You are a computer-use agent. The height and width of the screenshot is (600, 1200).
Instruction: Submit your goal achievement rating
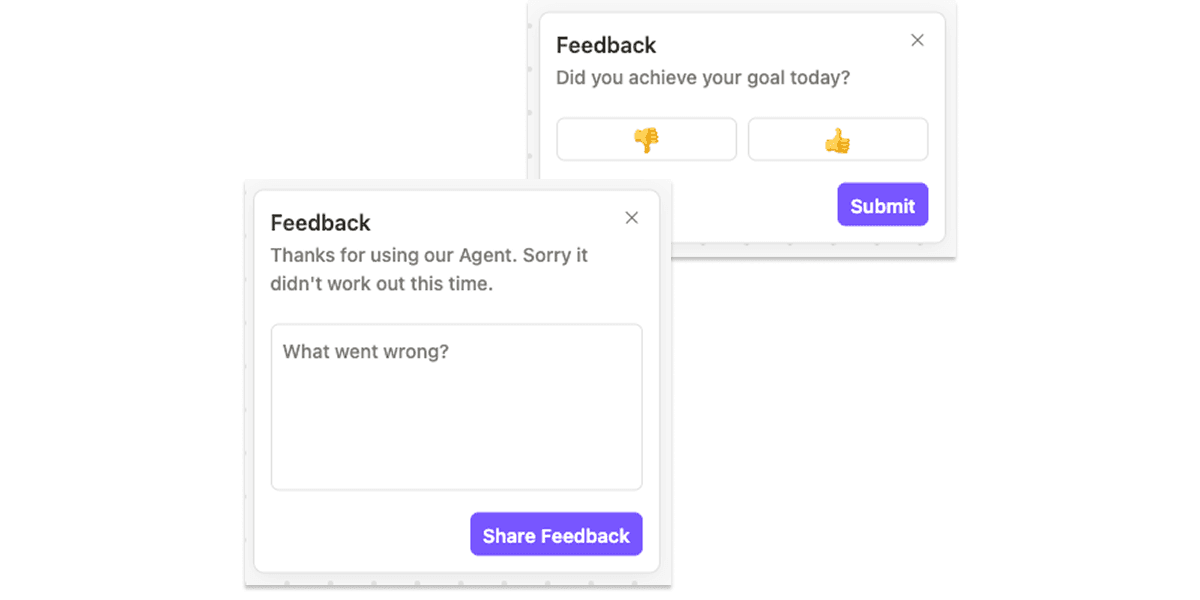(x=882, y=204)
